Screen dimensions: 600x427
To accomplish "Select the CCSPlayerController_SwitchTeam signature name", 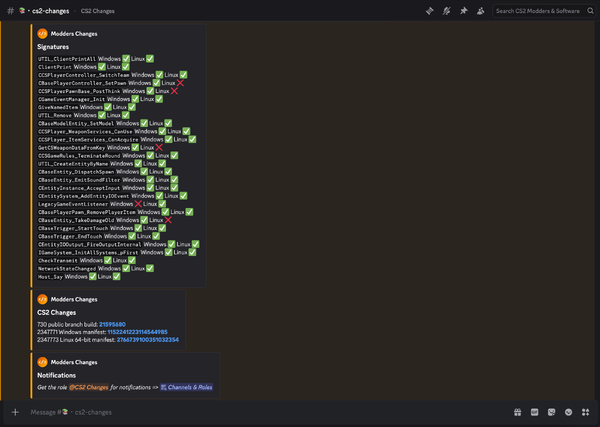I will coord(83,75).
